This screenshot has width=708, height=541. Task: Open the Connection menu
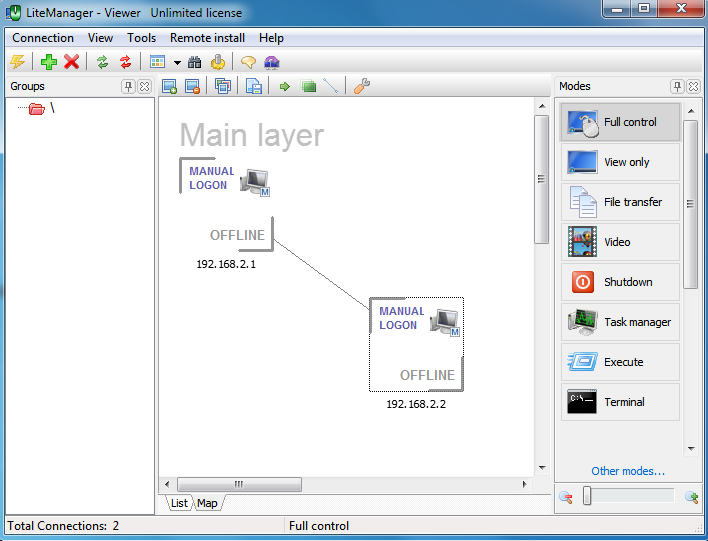click(43, 38)
